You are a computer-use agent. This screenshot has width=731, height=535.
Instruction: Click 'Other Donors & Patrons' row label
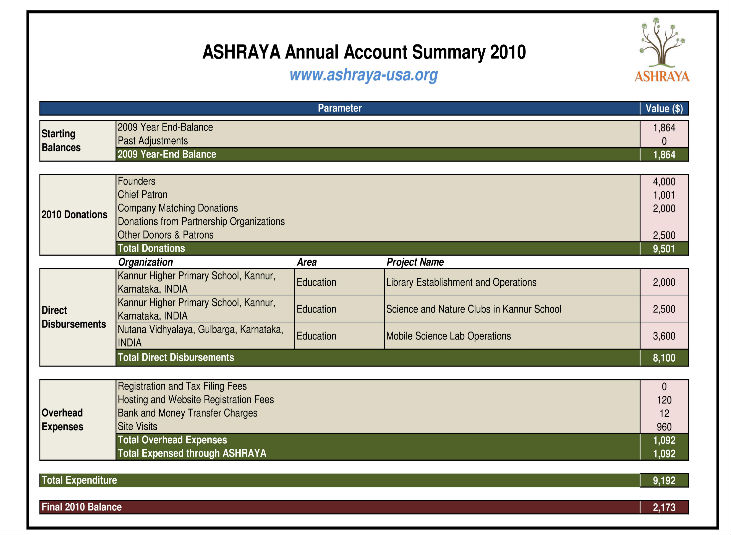165,235
